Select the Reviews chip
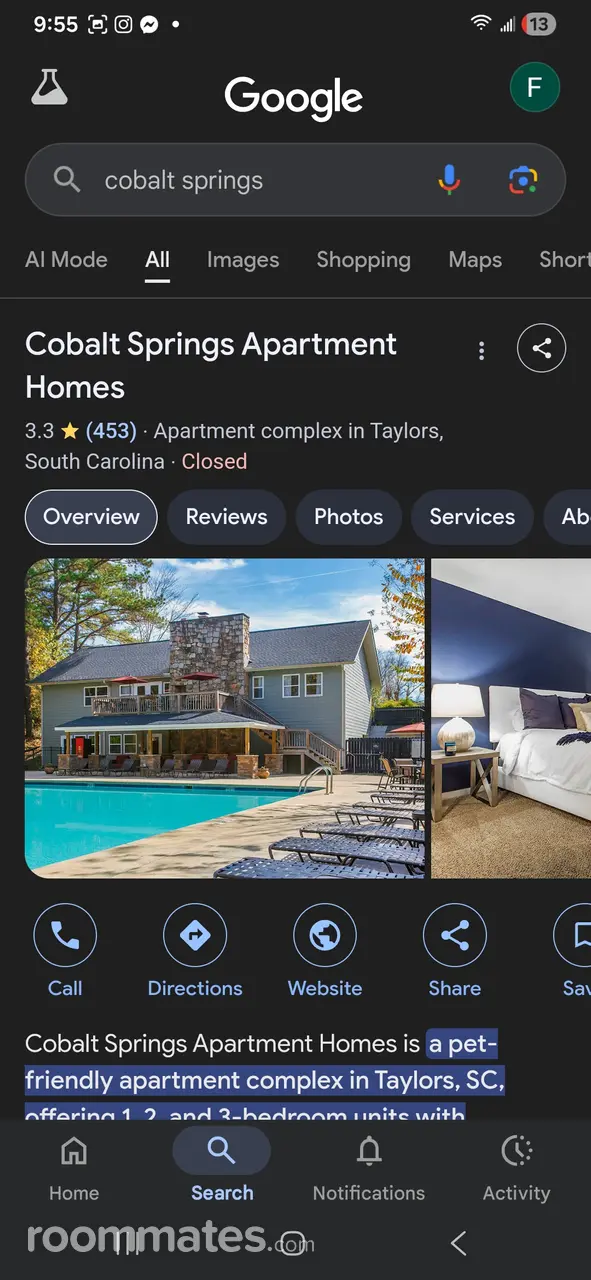Screen dimensions: 591x1280 (227, 517)
